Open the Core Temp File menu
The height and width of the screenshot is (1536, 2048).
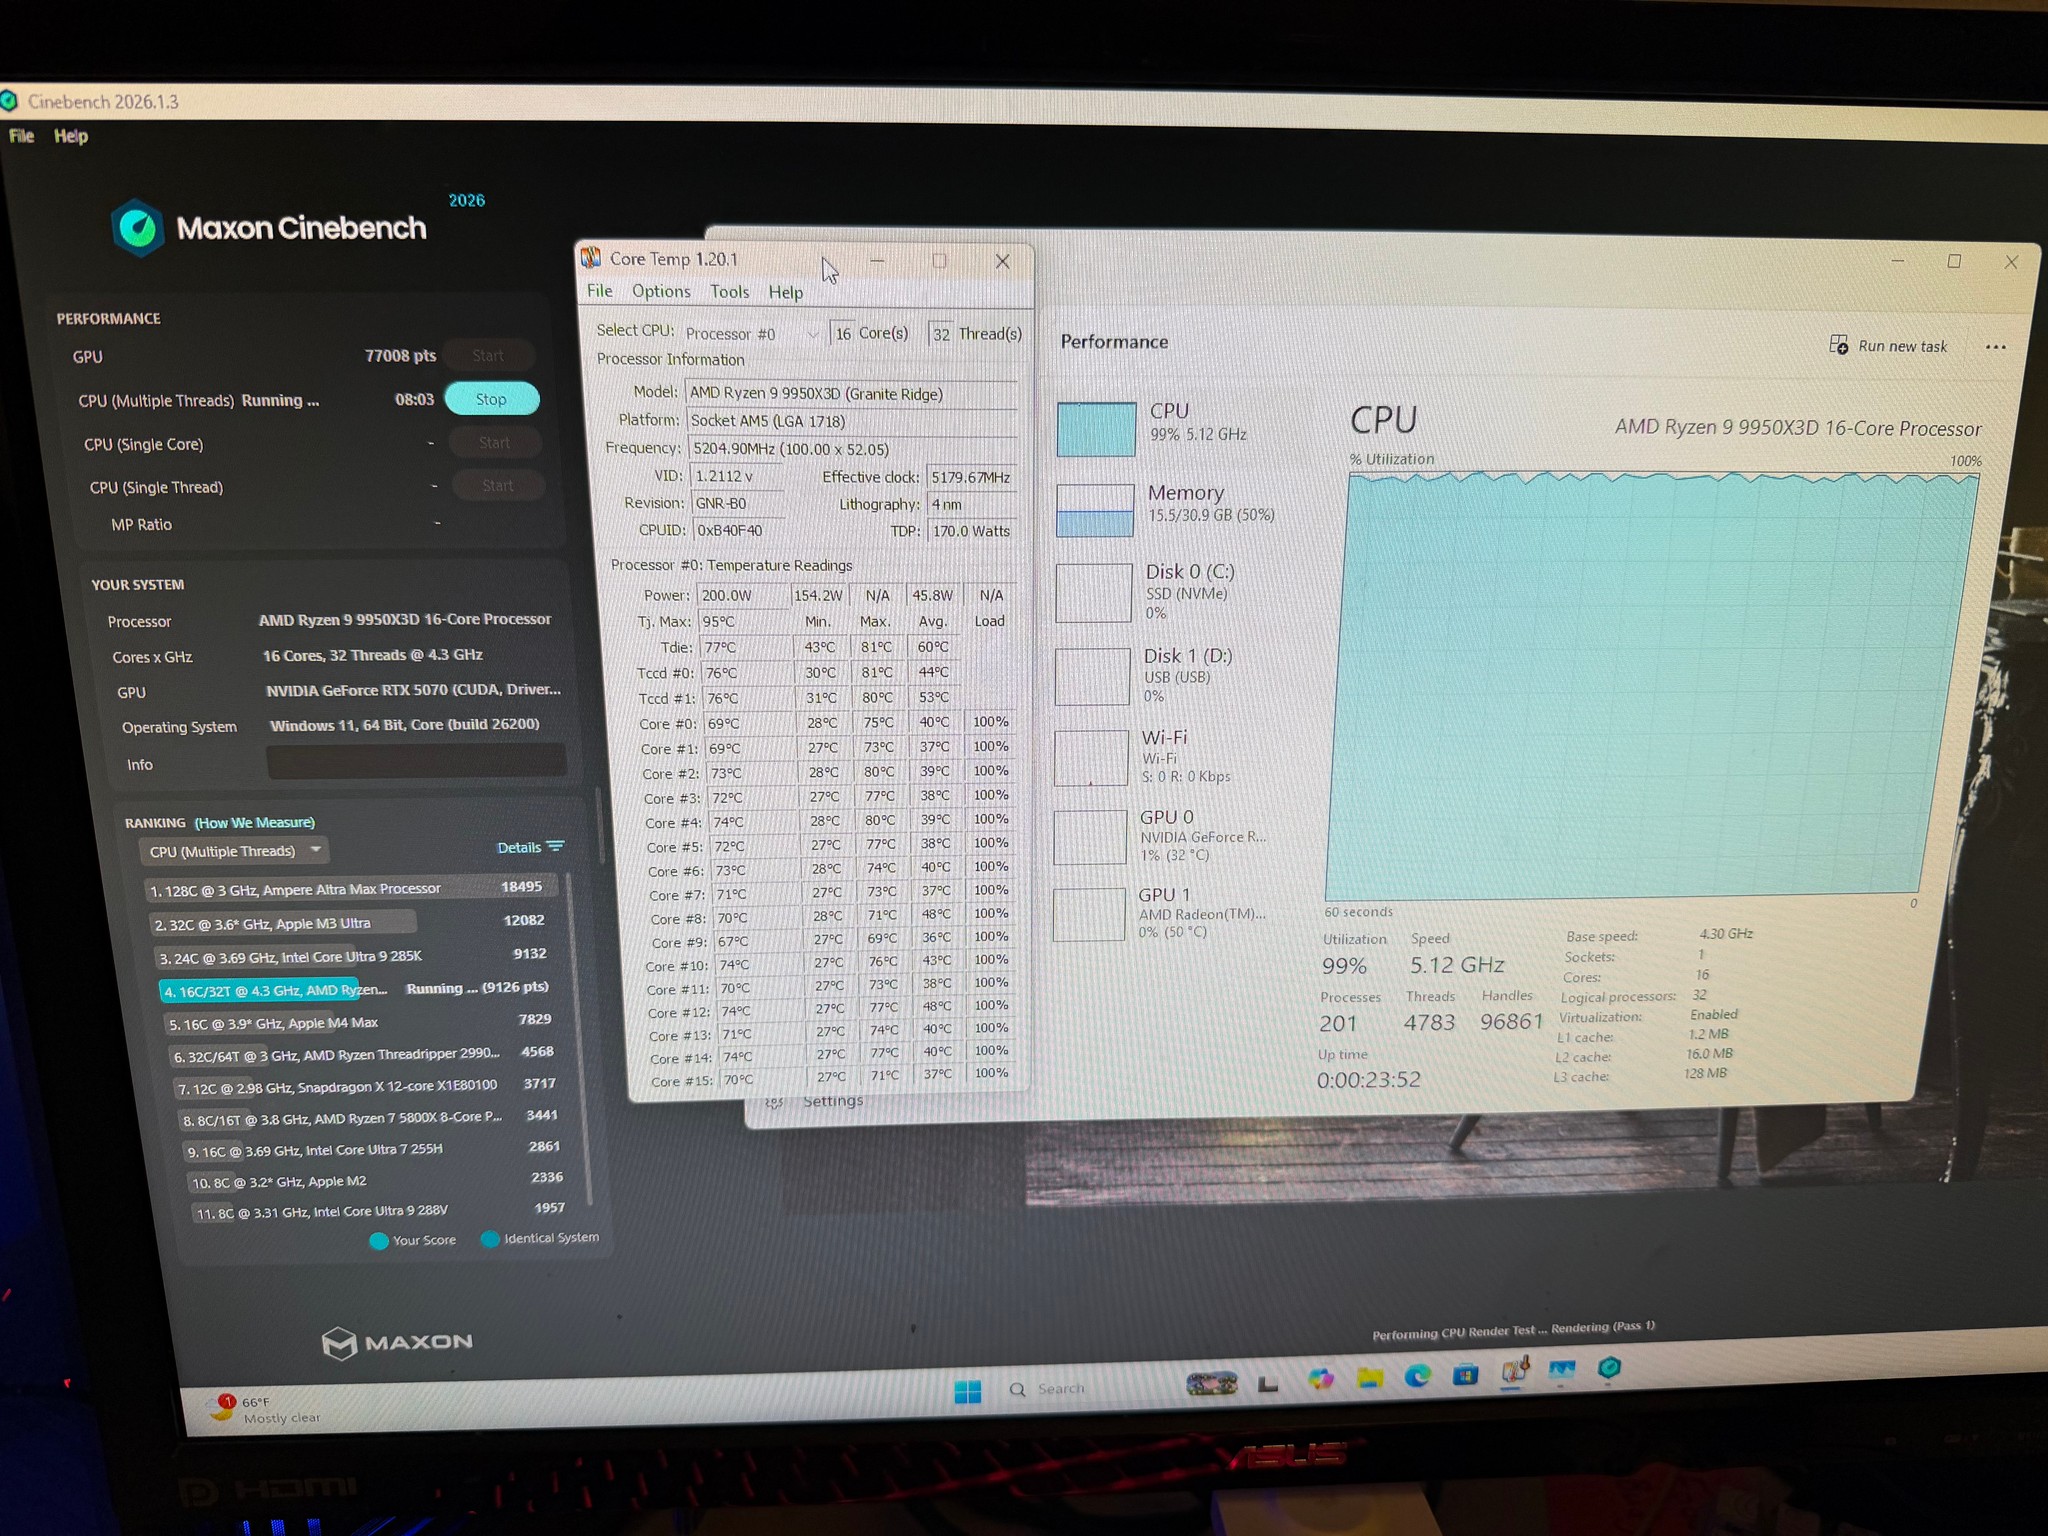click(600, 291)
